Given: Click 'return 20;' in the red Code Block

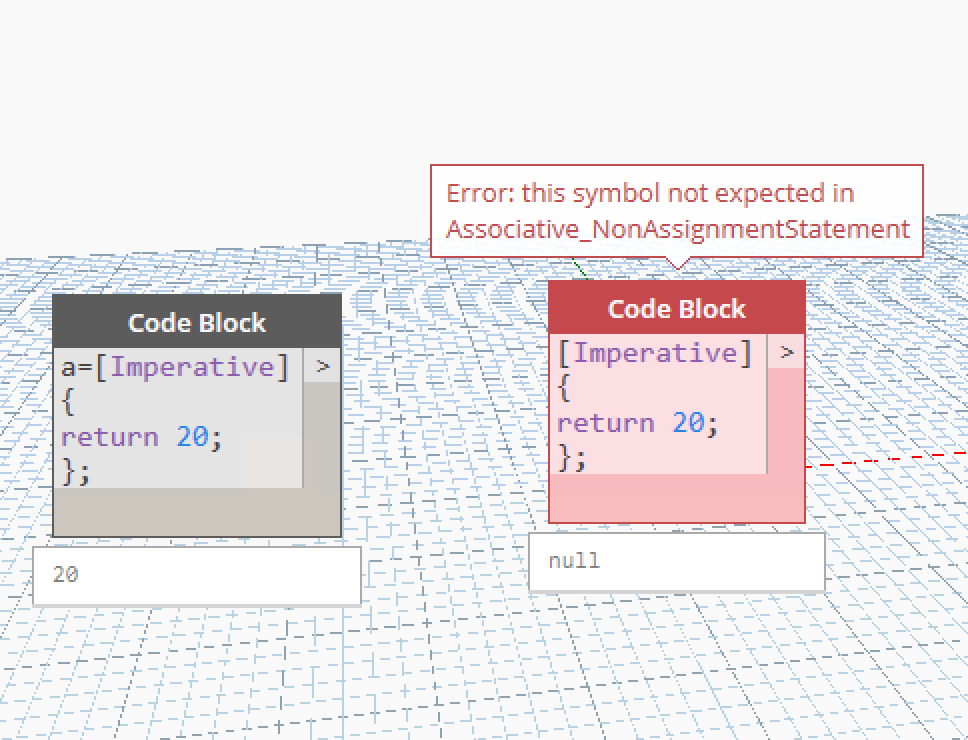Looking at the screenshot, I should 637,423.
